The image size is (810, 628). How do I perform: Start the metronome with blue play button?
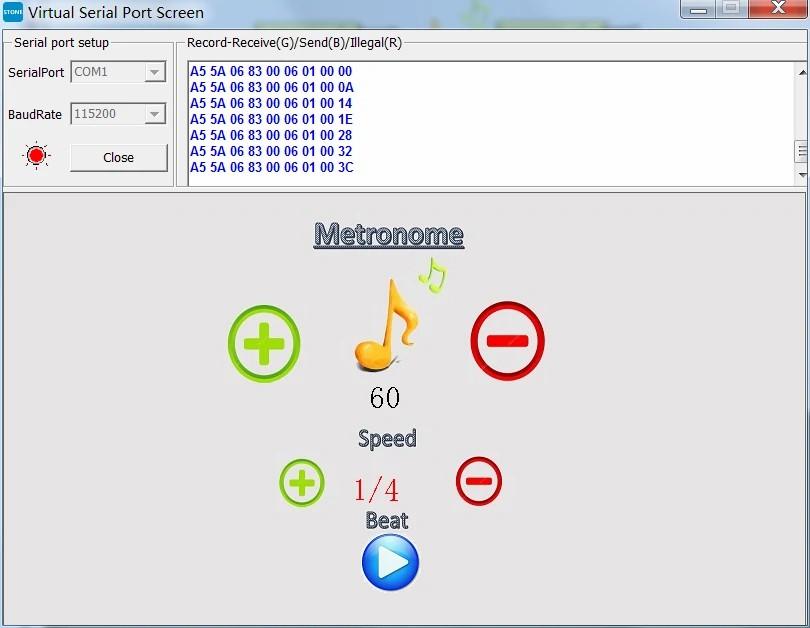390,562
